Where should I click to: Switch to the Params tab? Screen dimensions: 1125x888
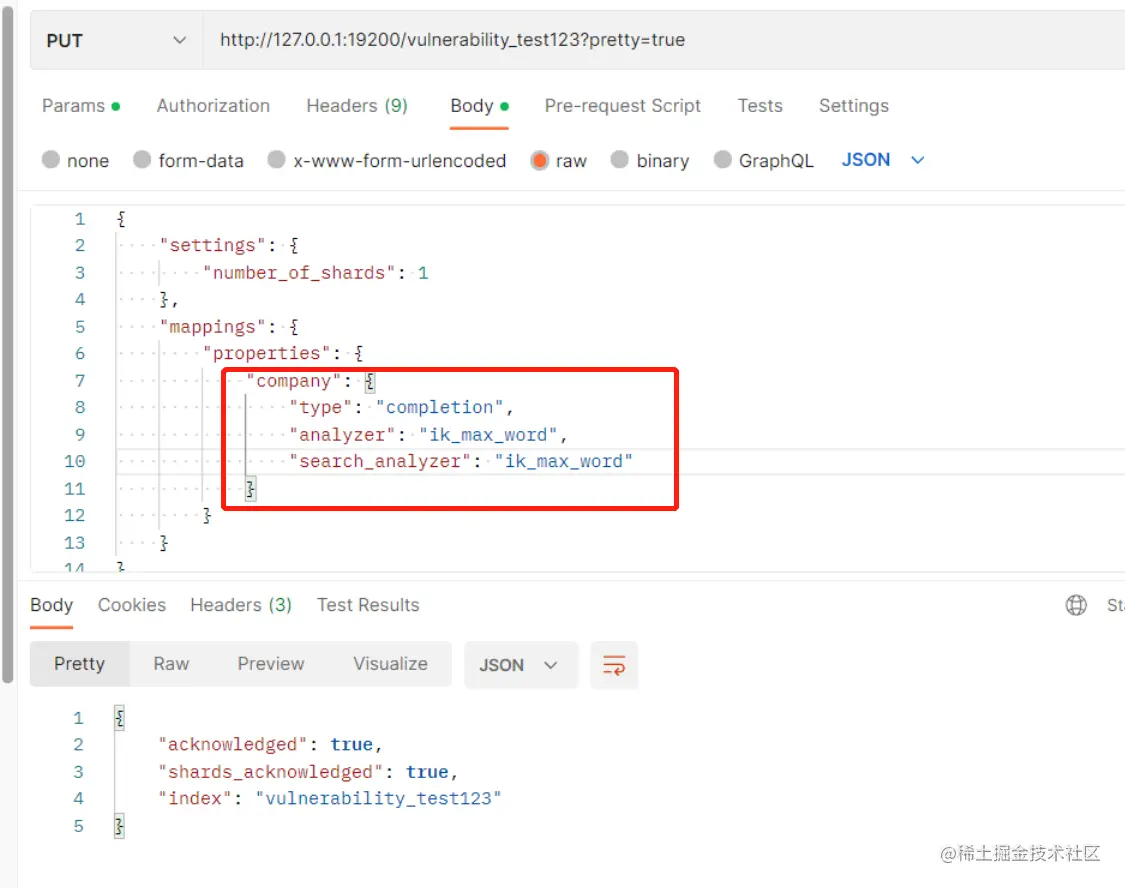80,106
